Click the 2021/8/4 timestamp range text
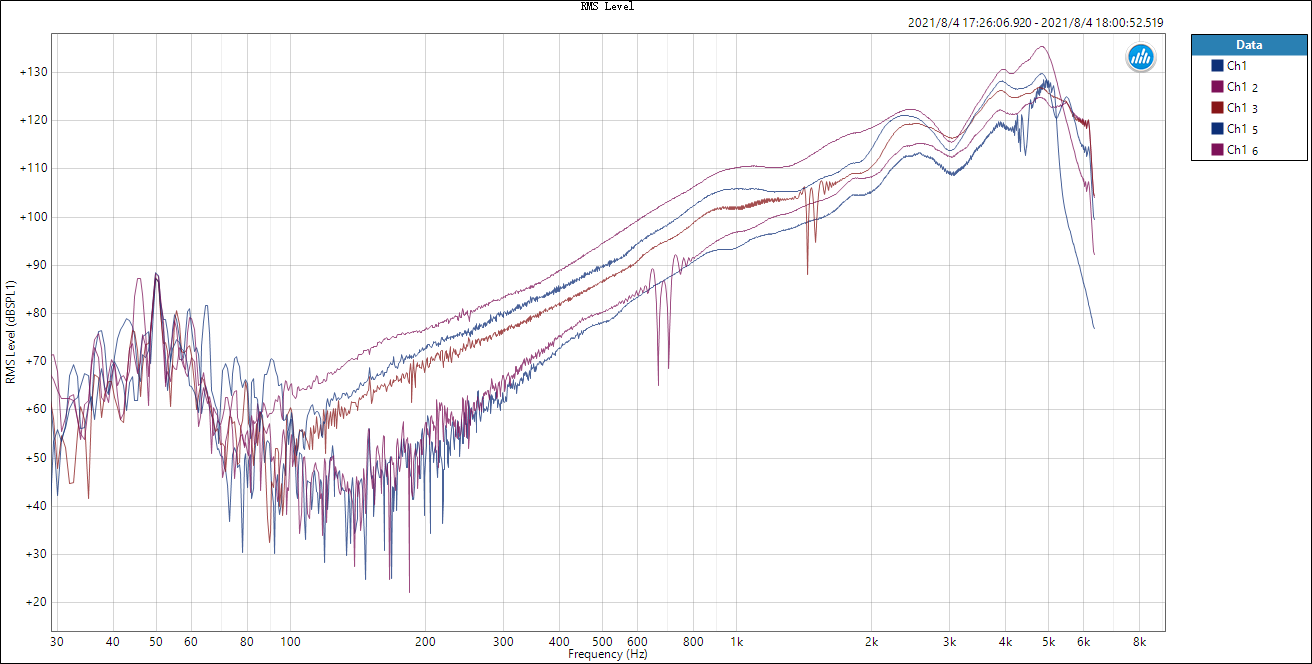This screenshot has height=664, width=1312. coord(1035,23)
